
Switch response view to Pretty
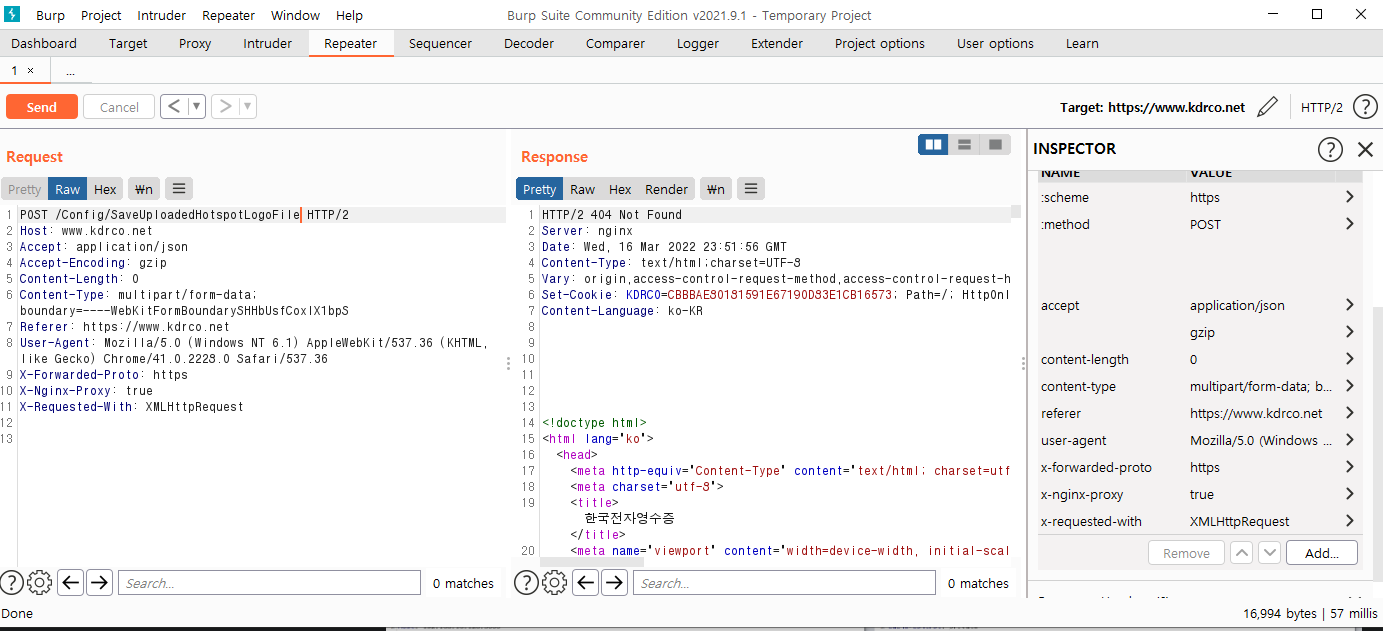539,189
